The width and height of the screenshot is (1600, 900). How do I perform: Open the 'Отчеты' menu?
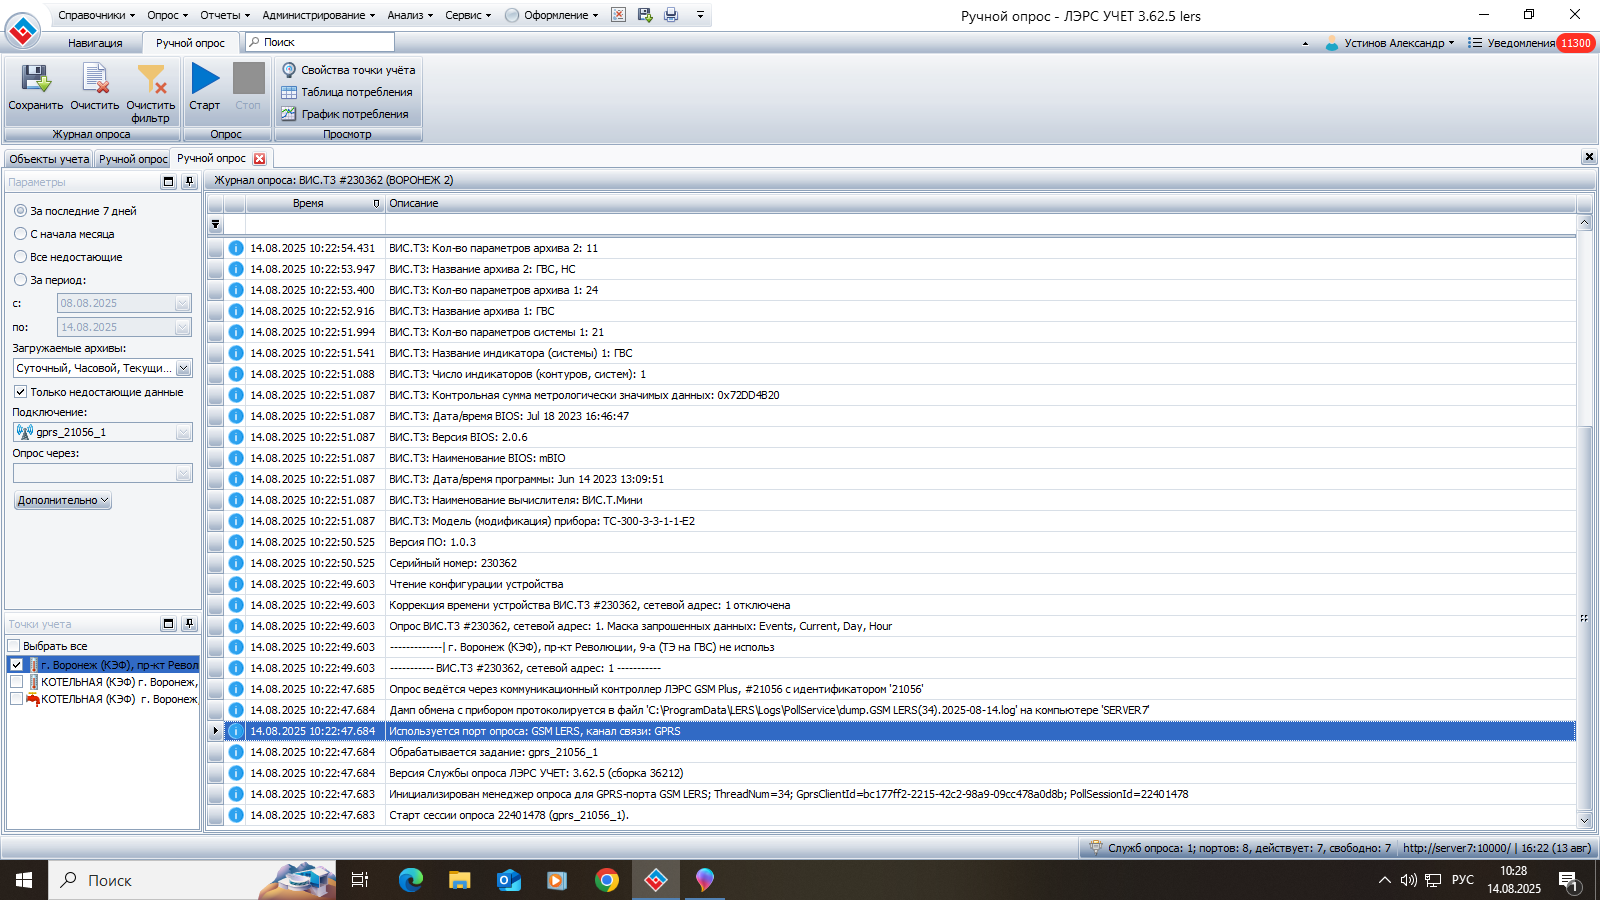click(x=224, y=15)
